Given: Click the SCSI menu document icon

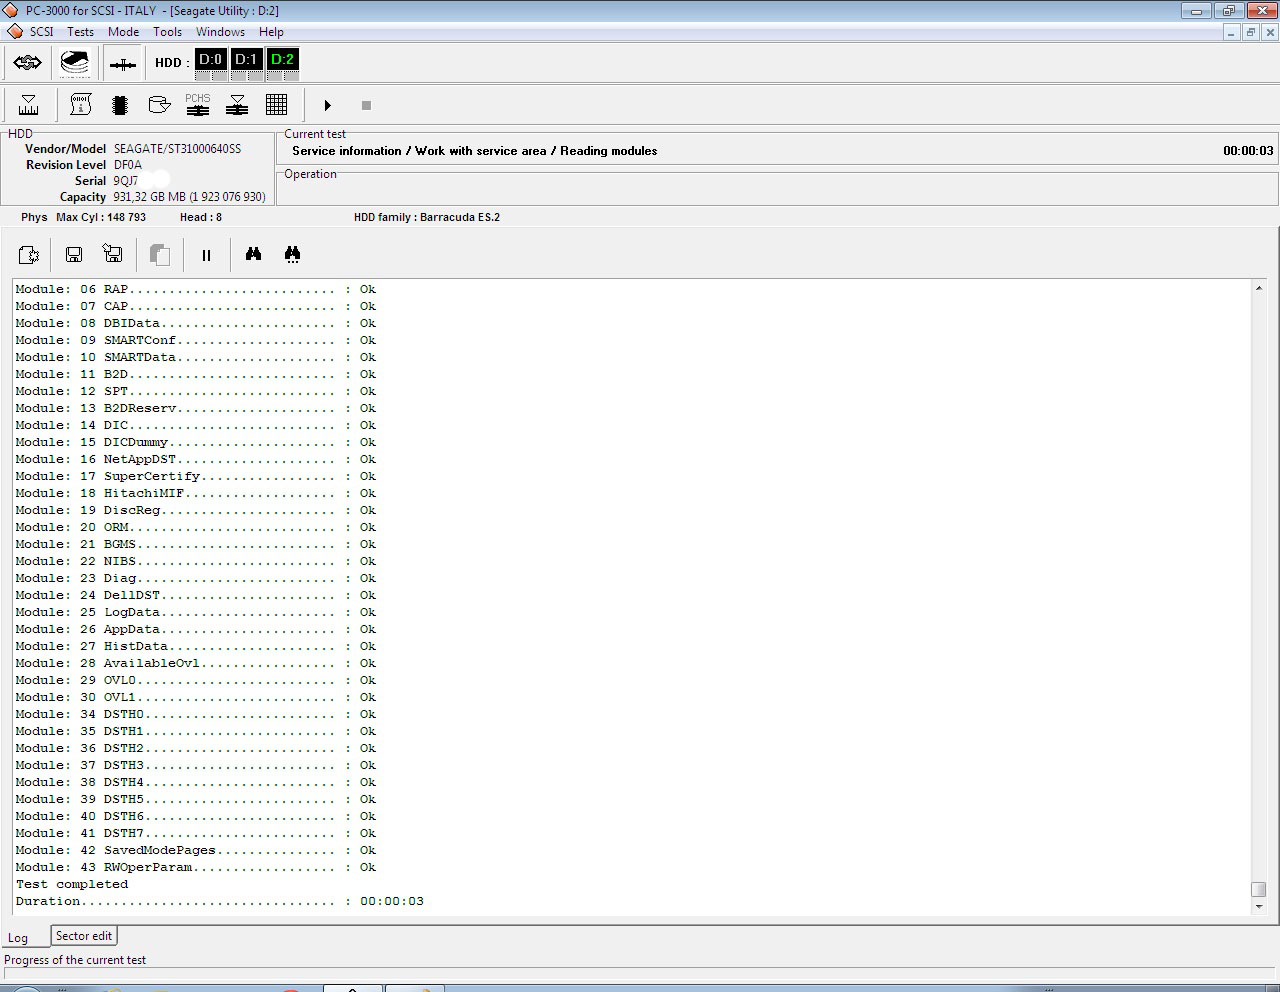Looking at the screenshot, I should pyautogui.click(x=15, y=32).
